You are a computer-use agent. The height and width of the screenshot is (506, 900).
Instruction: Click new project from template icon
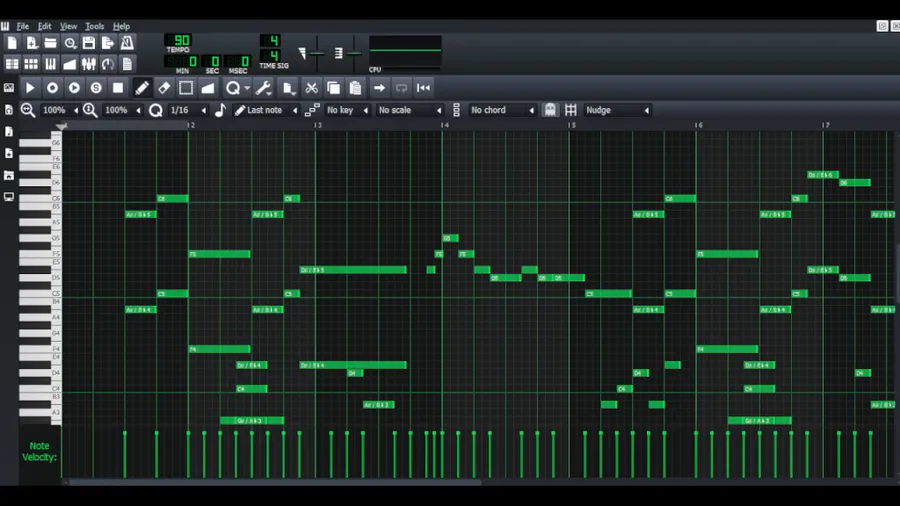[32, 43]
